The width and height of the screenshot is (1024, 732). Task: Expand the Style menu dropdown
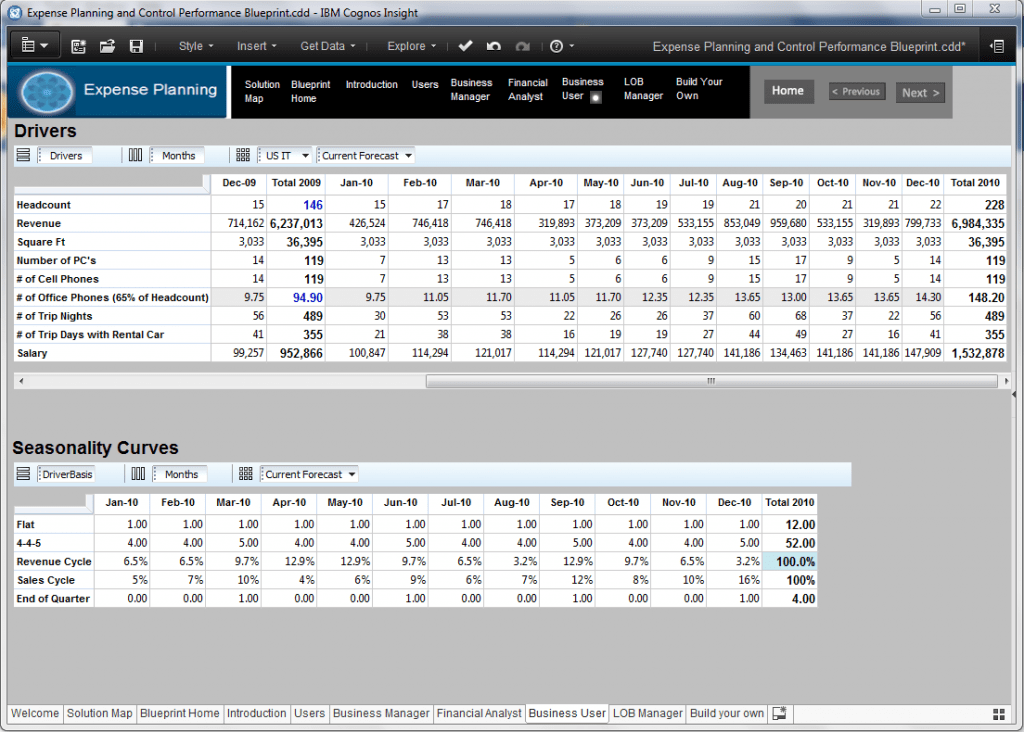point(195,46)
